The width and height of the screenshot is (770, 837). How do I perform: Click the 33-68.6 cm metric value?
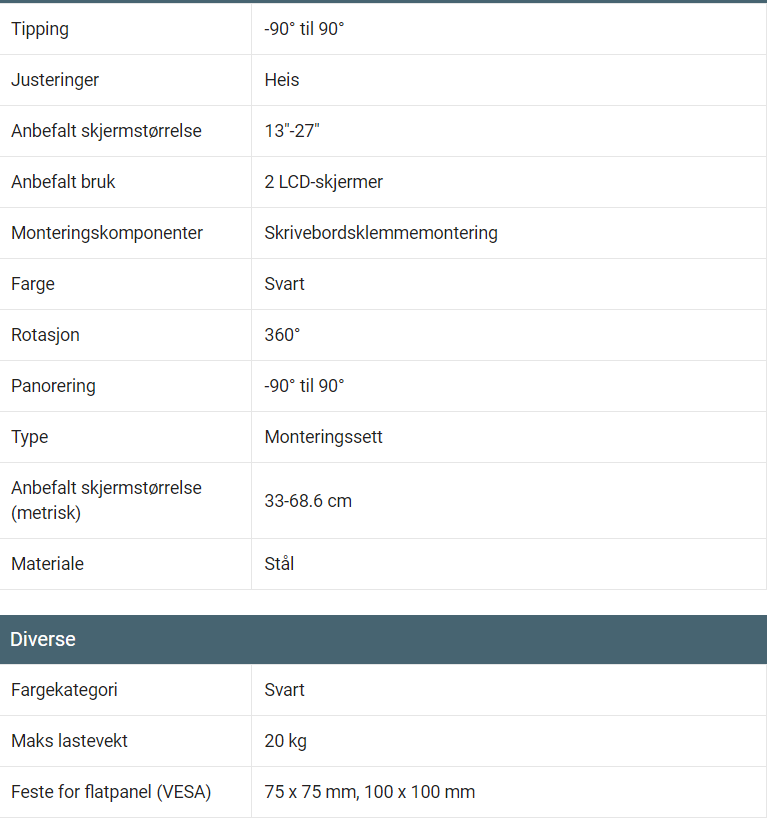tap(308, 501)
